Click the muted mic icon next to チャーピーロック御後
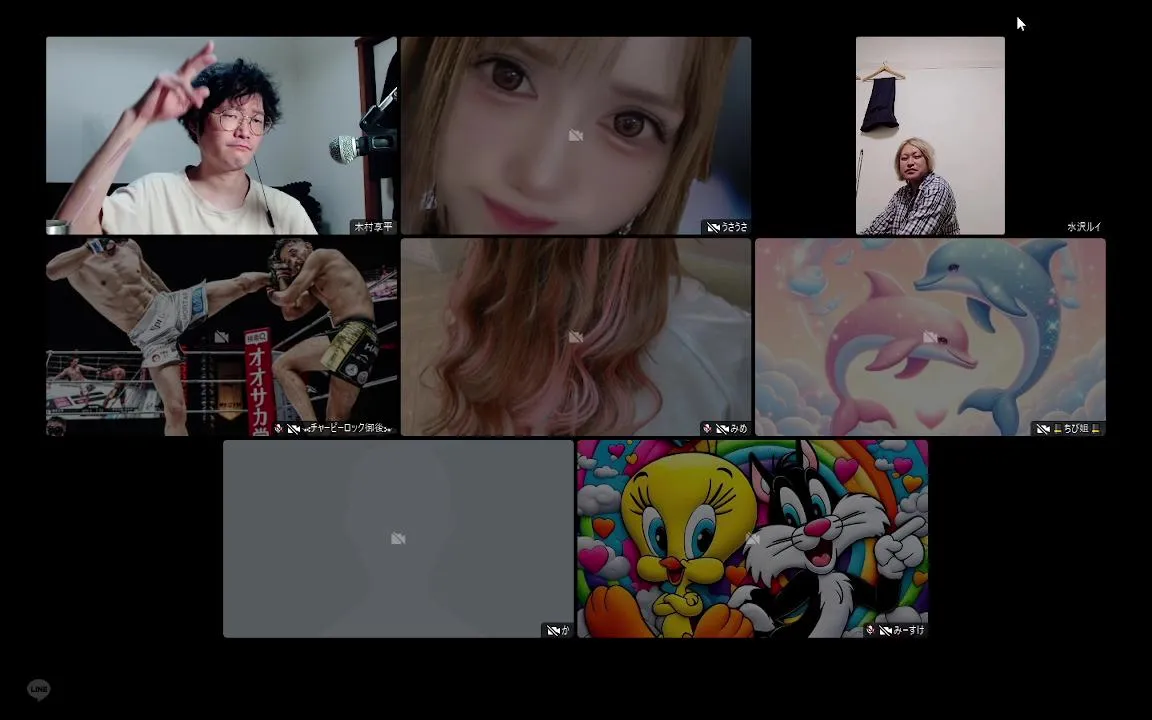This screenshot has width=1152, height=720. tap(278, 428)
